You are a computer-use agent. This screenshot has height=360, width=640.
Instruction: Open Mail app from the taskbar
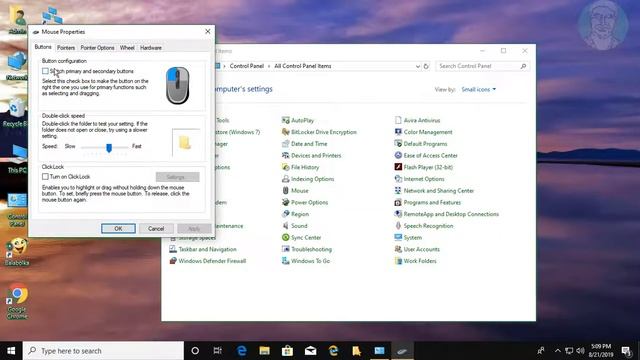point(310,351)
